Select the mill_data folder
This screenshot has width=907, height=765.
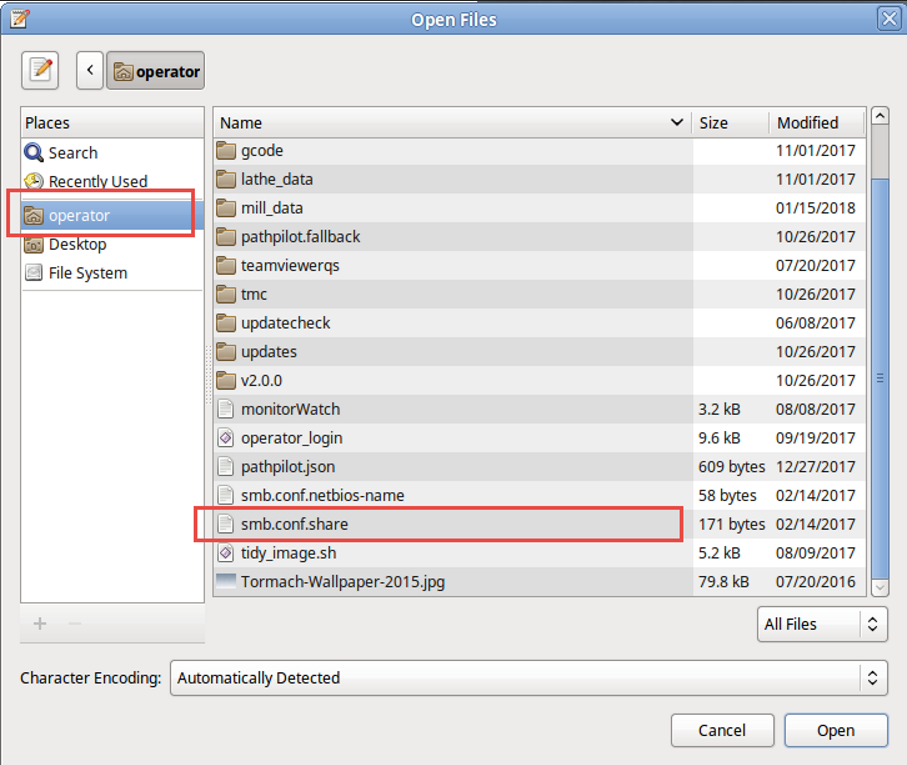(271, 208)
